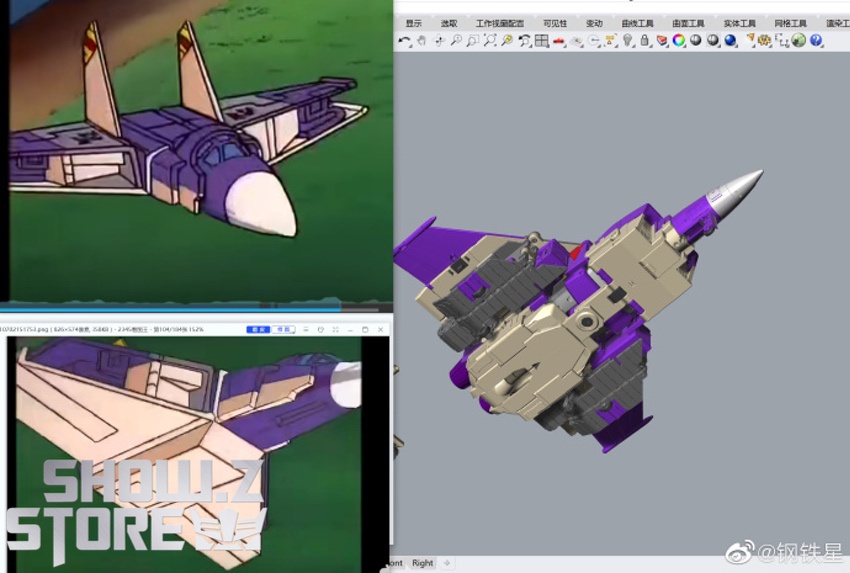Click the Shaded Viewport sphere icon
Image resolution: width=850 pixels, height=573 pixels.
[696, 40]
